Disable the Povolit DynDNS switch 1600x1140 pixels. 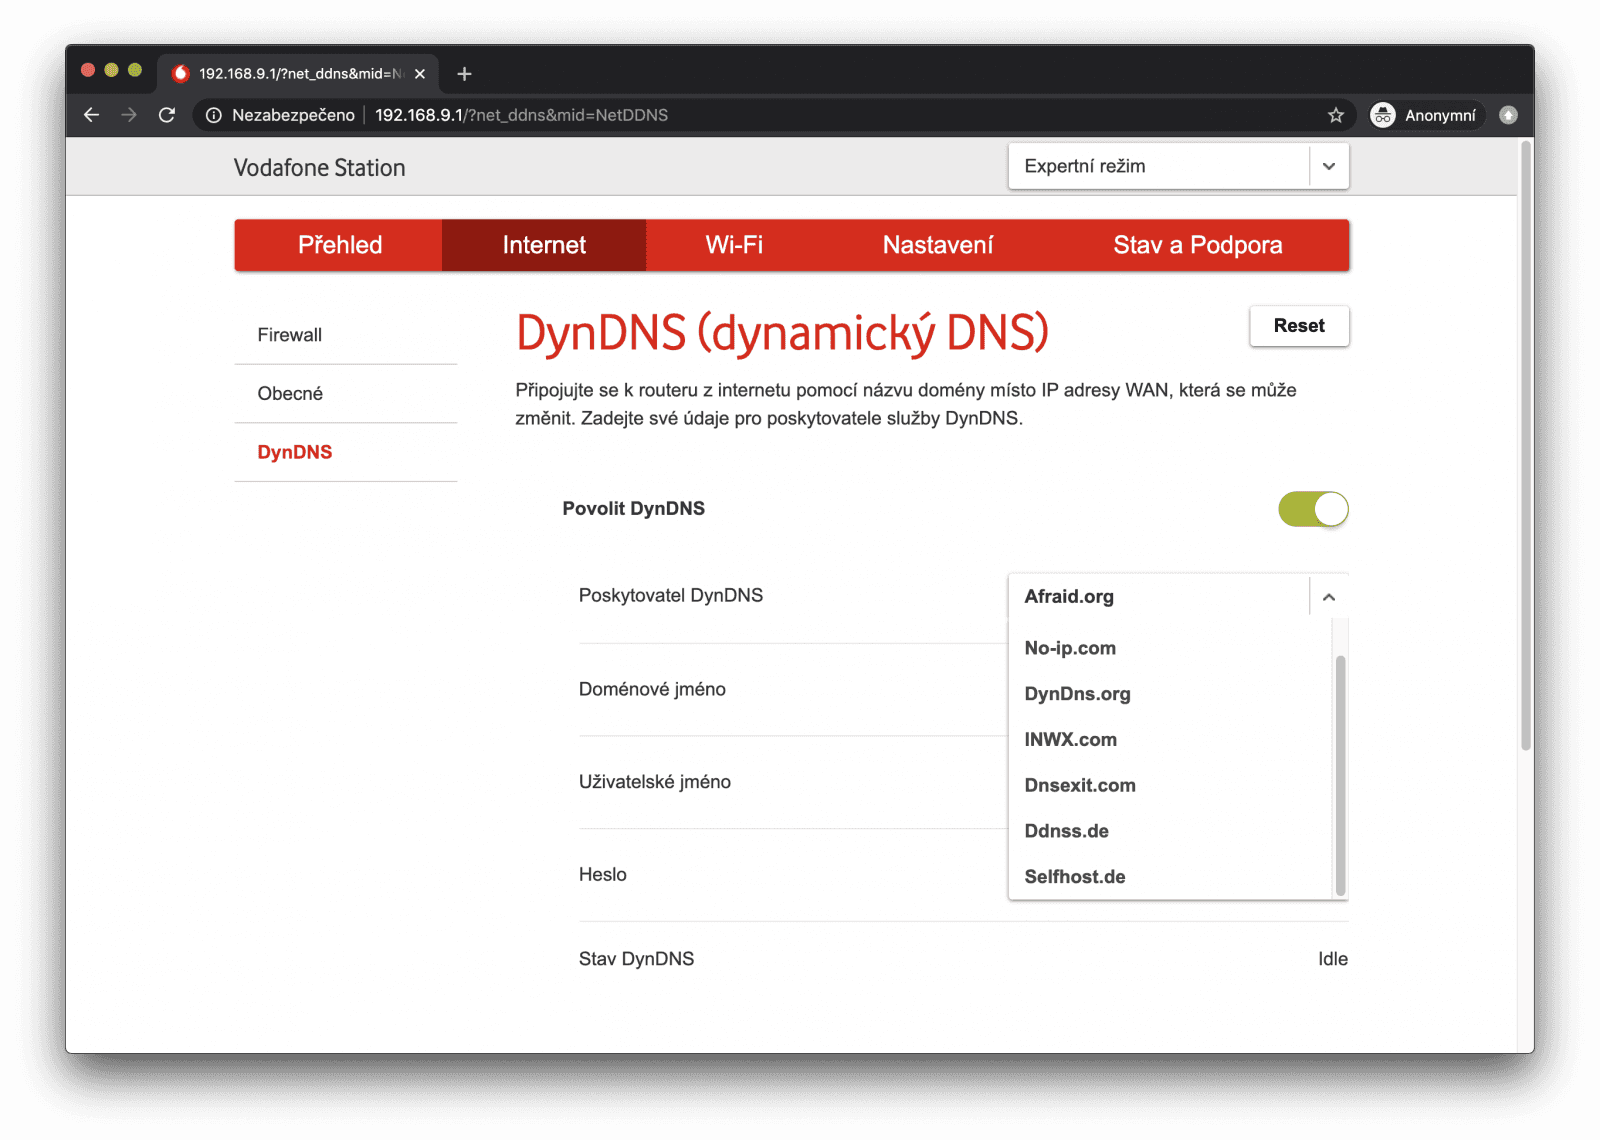click(x=1313, y=509)
